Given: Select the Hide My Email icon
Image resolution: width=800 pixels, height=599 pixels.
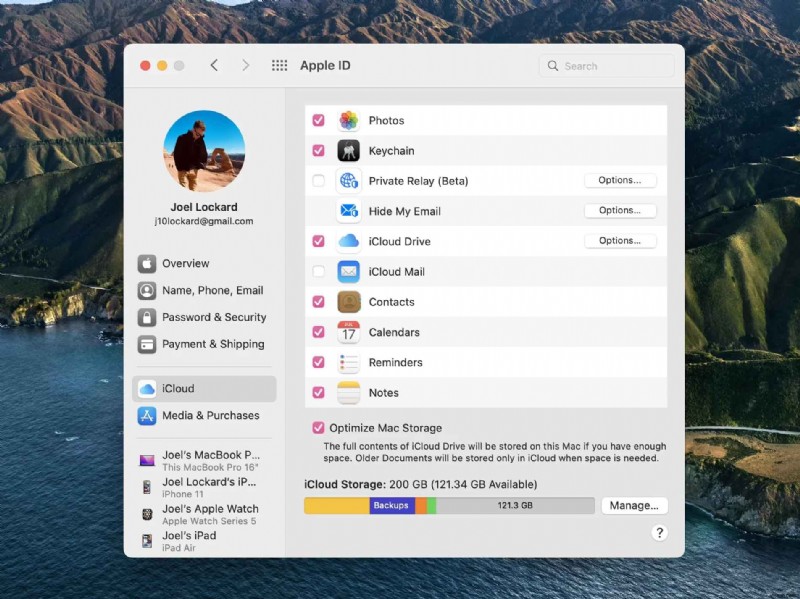Looking at the screenshot, I should tap(348, 211).
